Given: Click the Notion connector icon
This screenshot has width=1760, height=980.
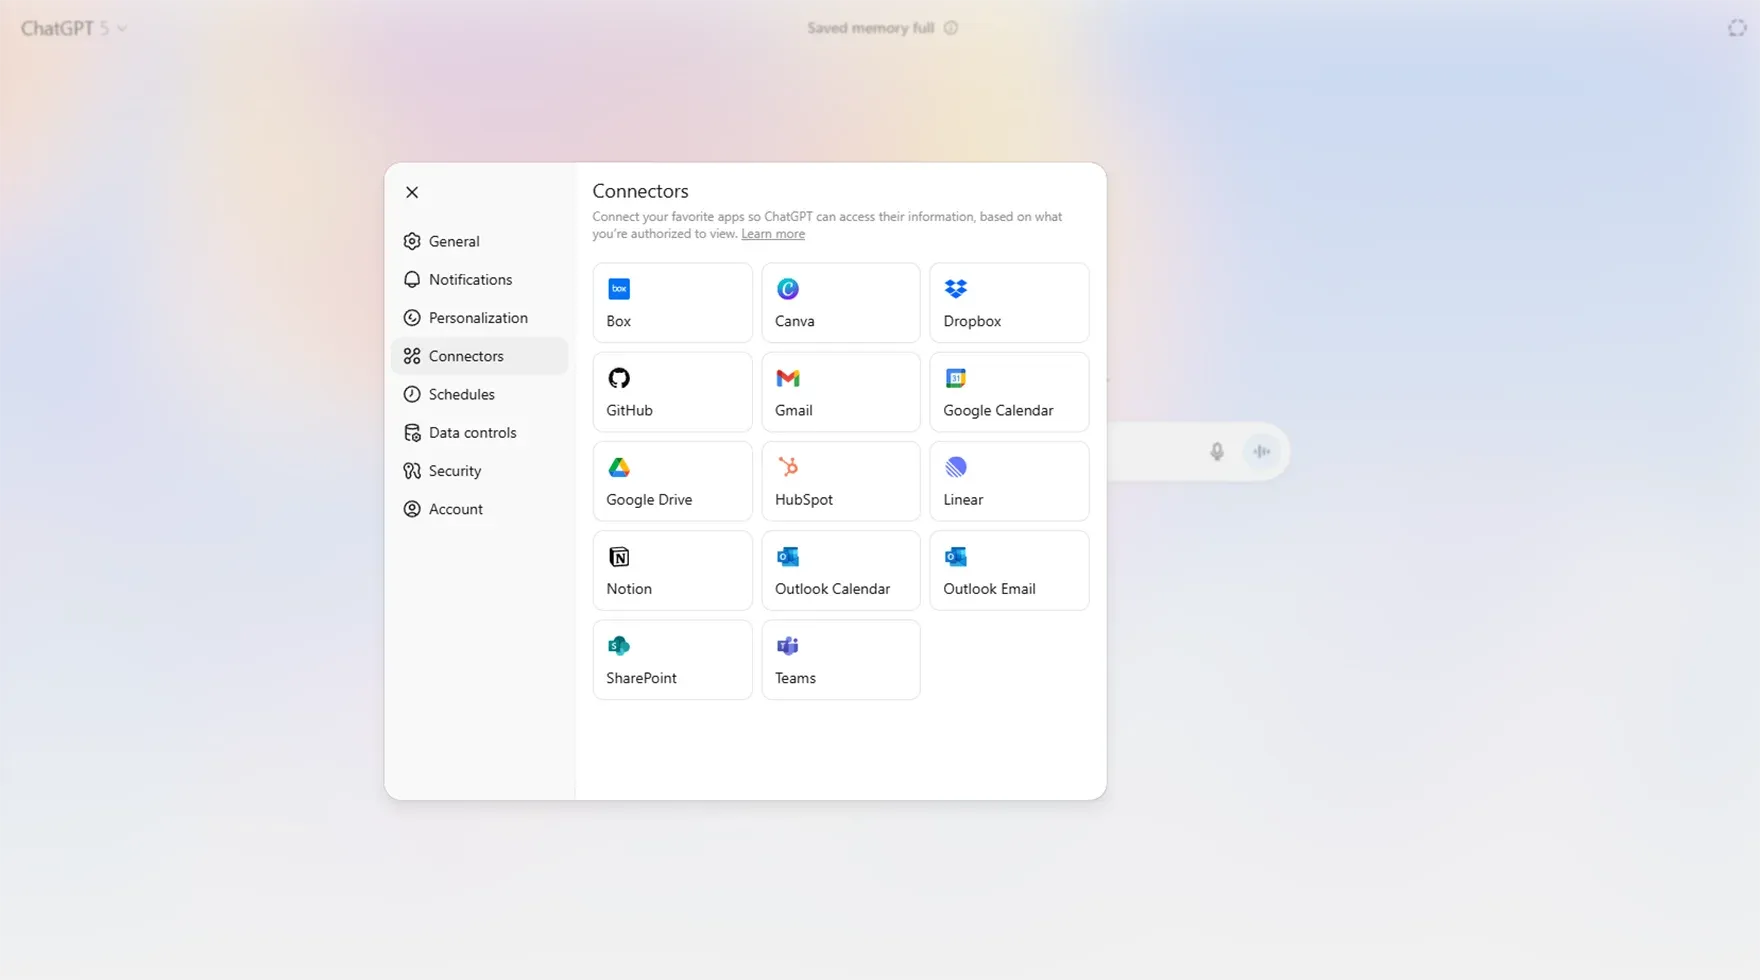Looking at the screenshot, I should point(619,557).
